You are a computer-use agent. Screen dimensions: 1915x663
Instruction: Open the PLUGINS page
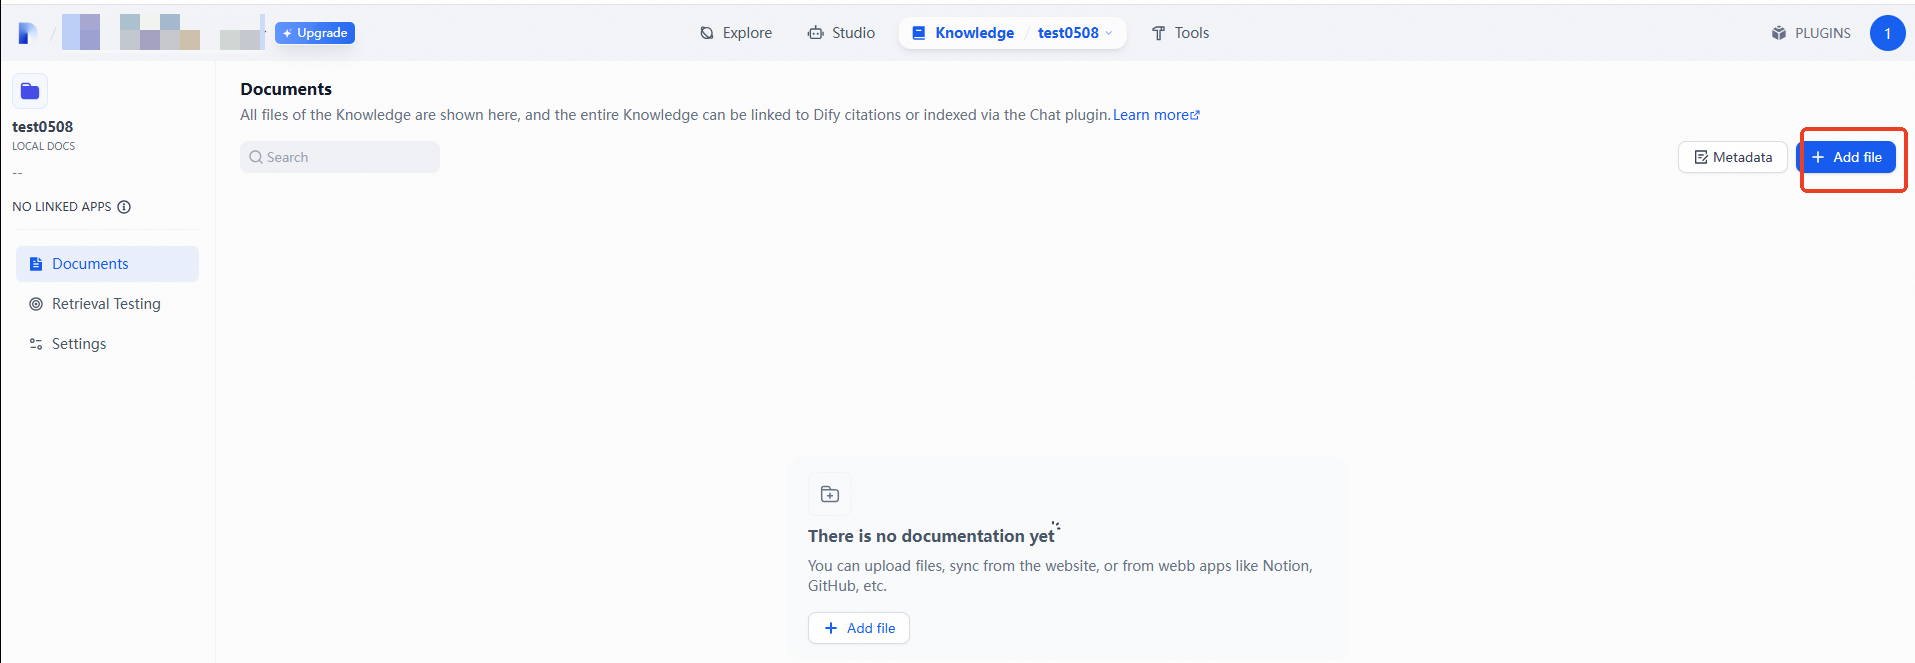[x=1811, y=33]
